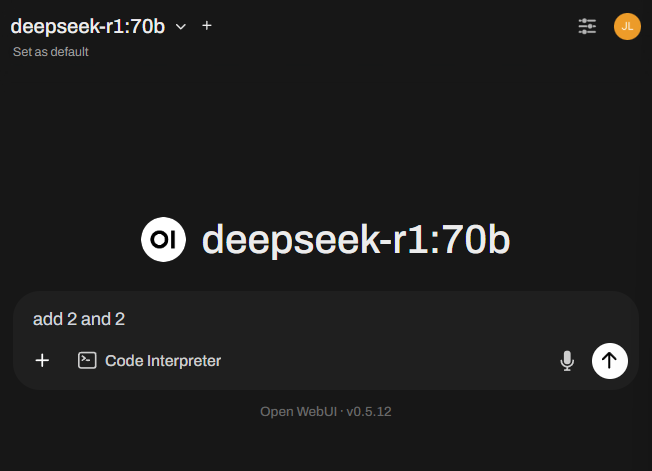Click the Set as default link
The width and height of the screenshot is (652, 471).
click(51, 52)
